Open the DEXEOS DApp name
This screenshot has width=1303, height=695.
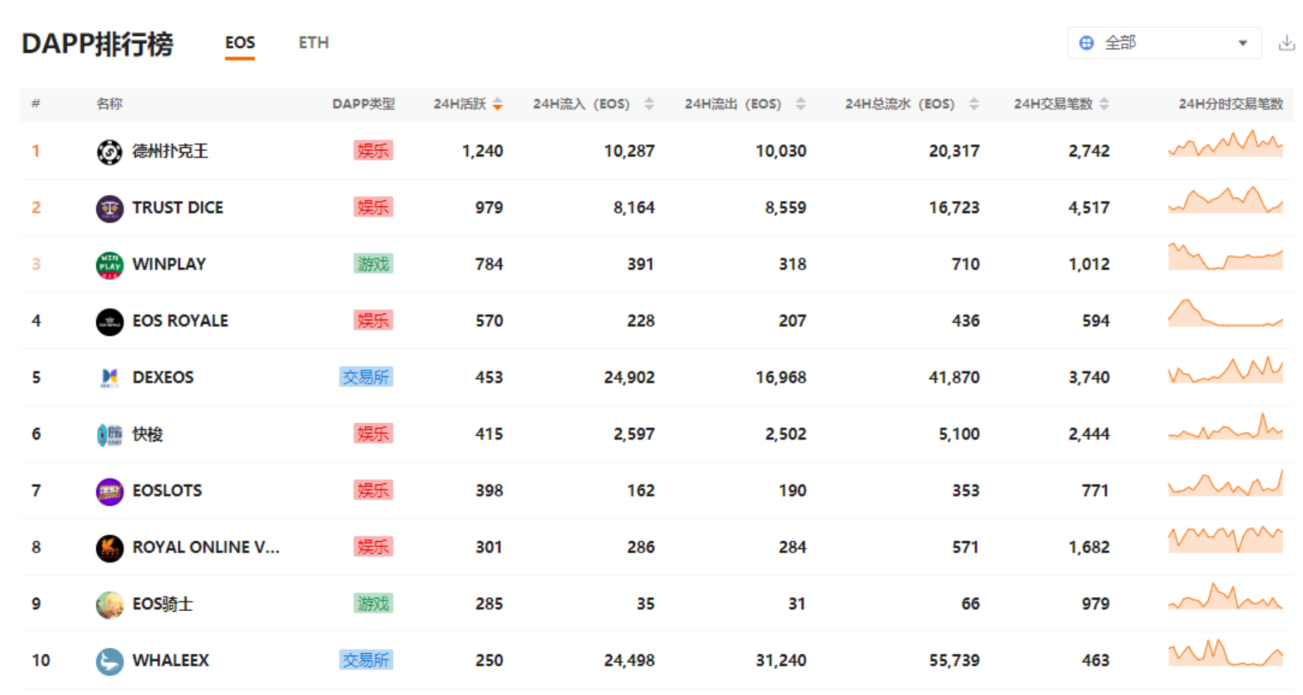[163, 378]
